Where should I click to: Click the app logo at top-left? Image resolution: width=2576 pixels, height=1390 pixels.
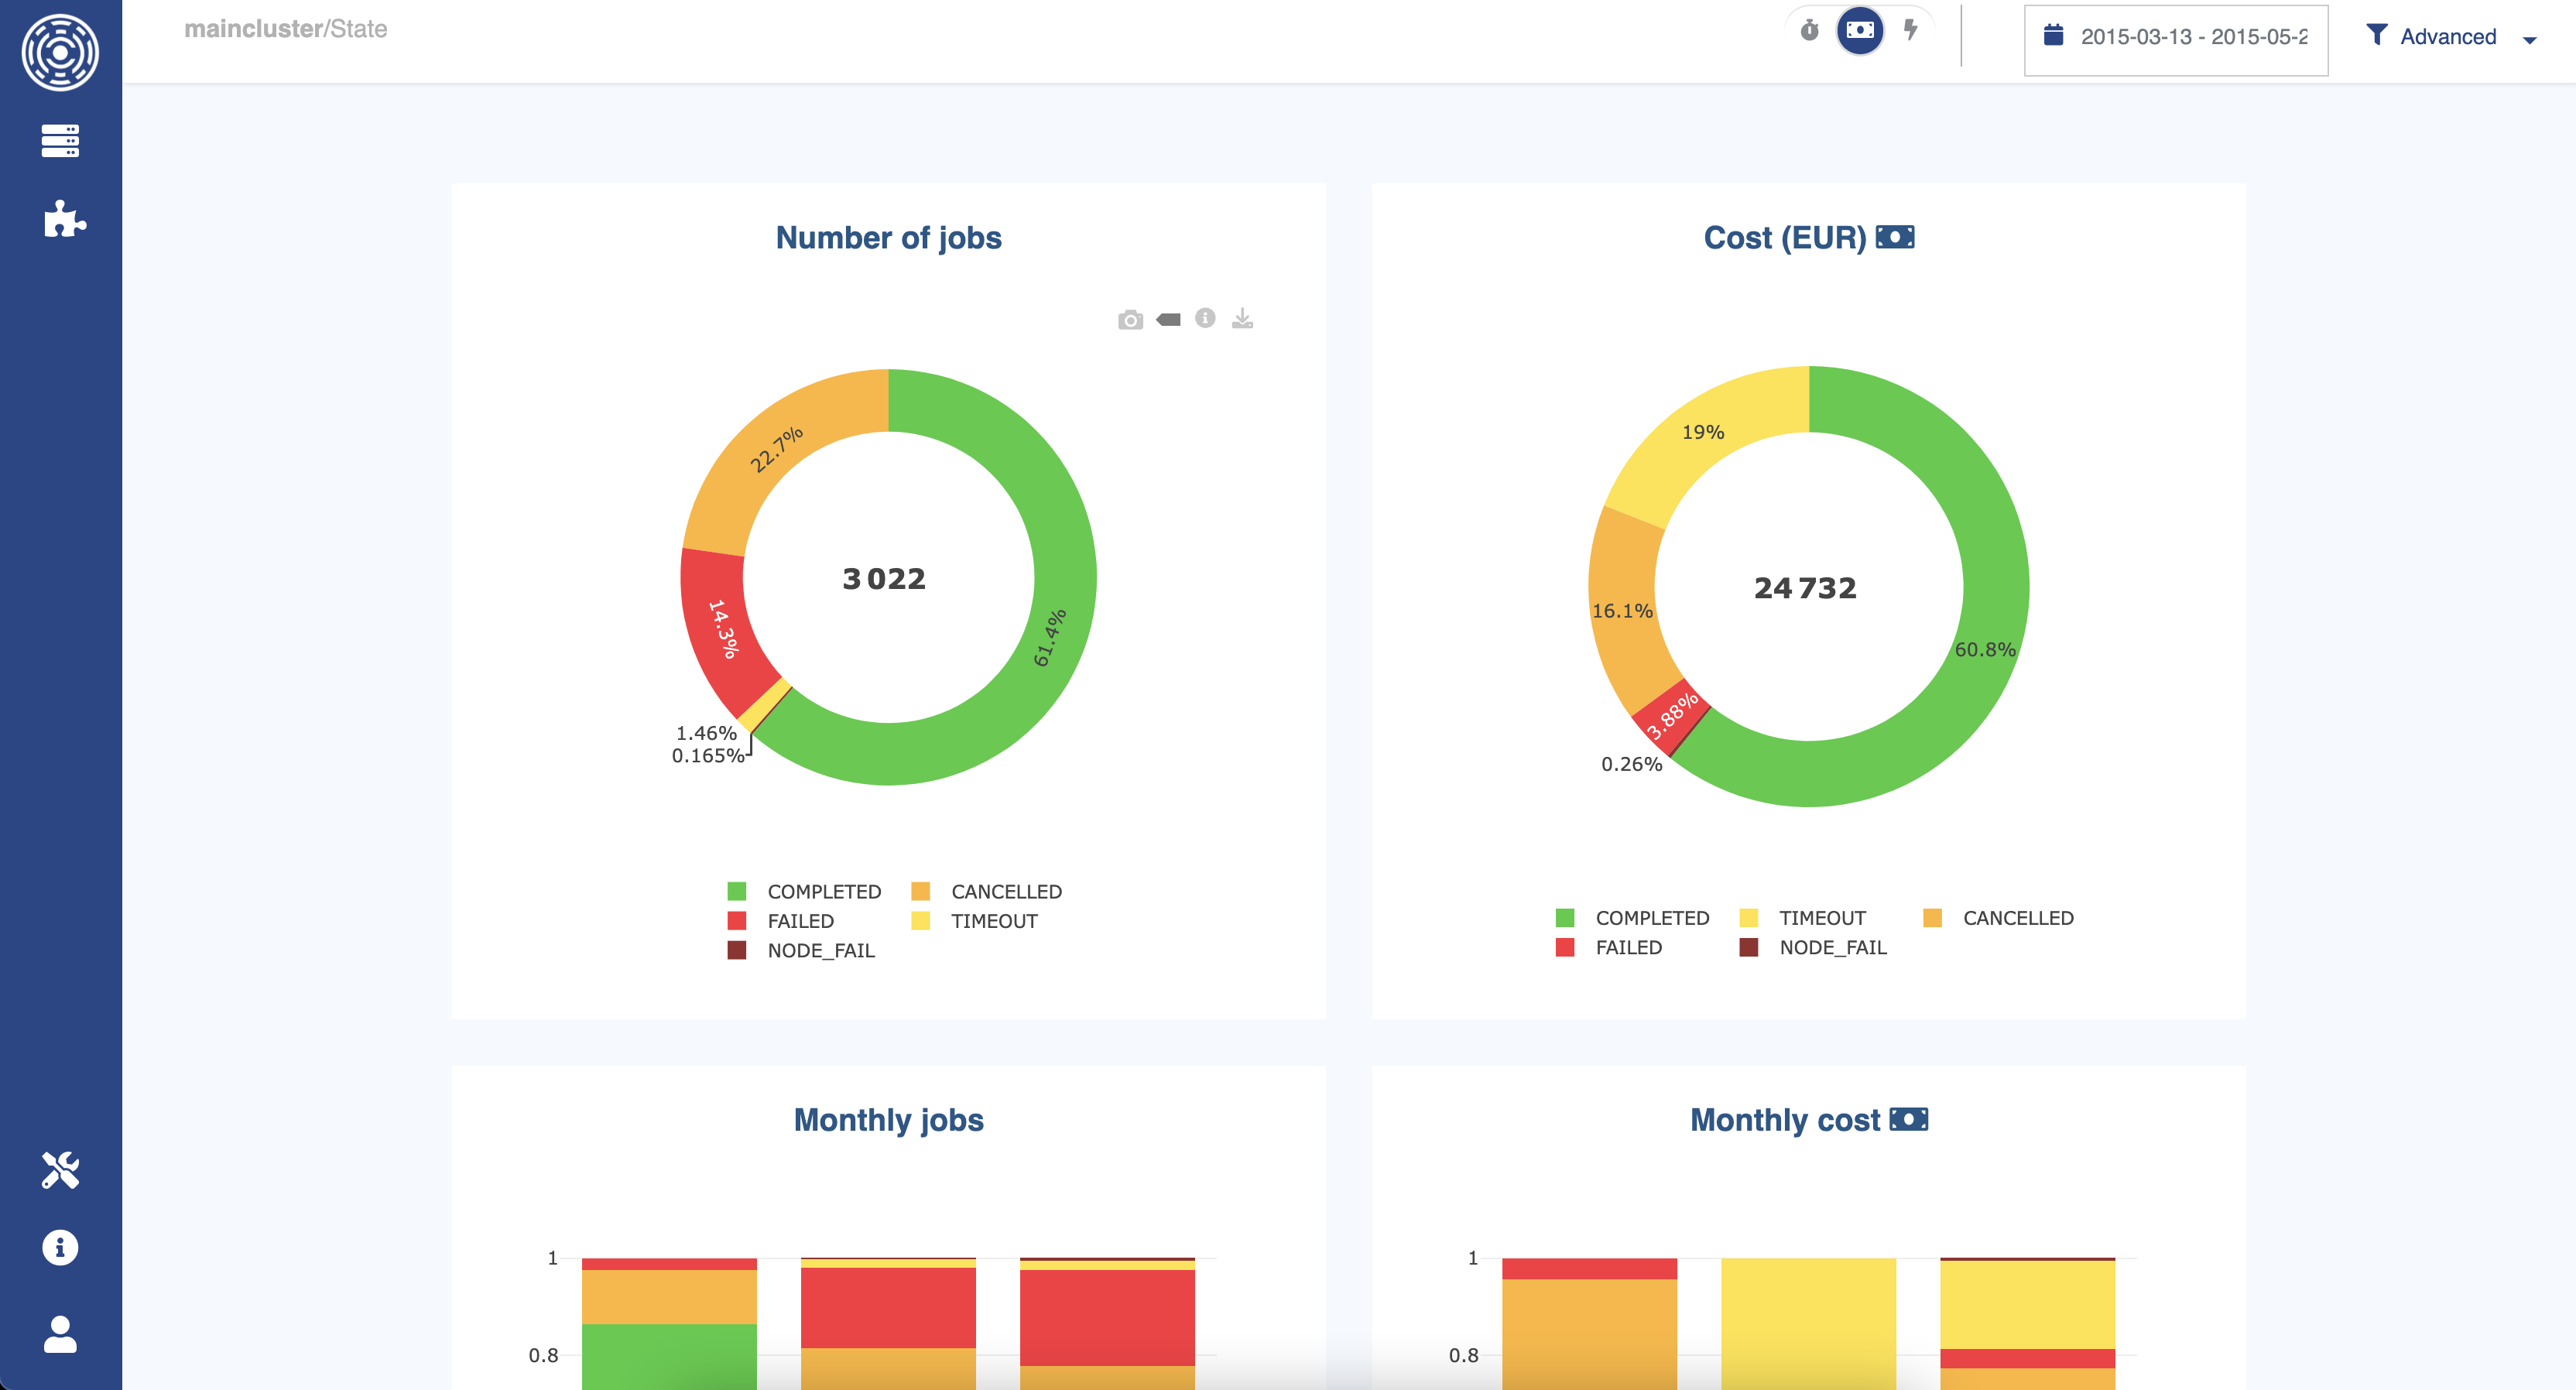point(60,52)
